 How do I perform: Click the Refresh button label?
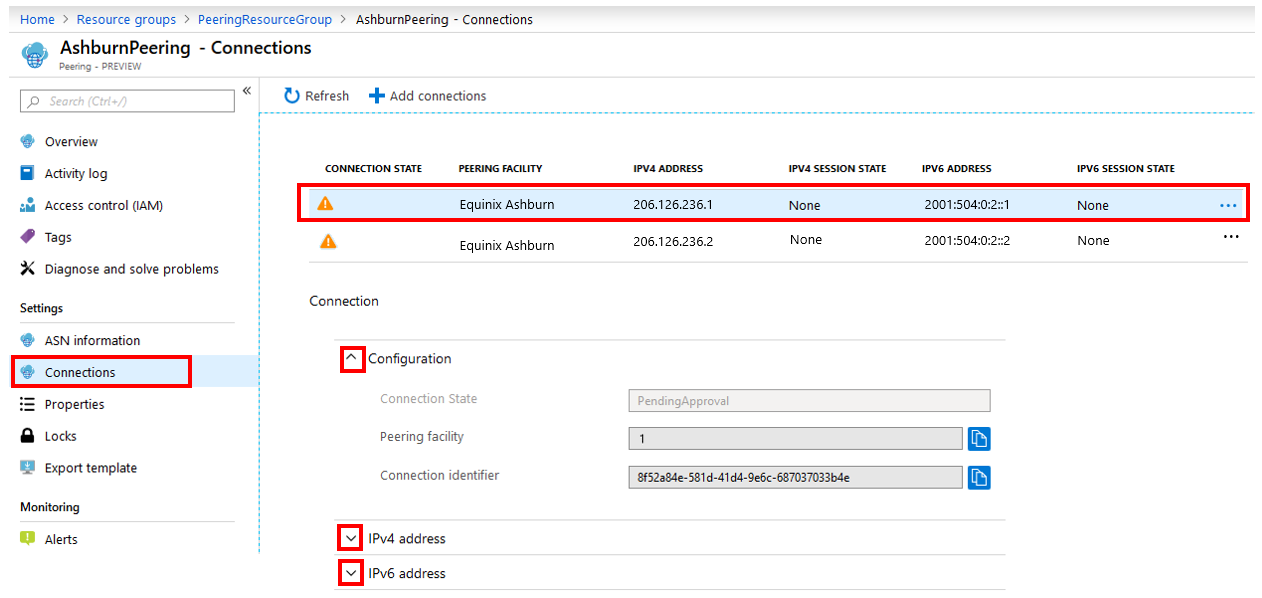click(x=327, y=96)
